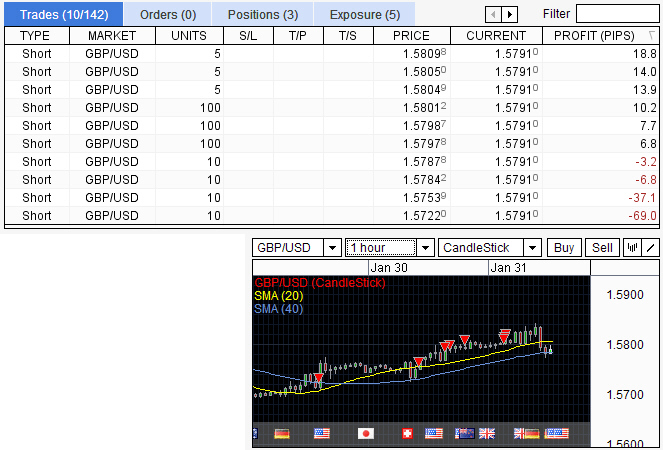
Task: Expand the CandleStick chart type dropdown
Action: coord(531,248)
